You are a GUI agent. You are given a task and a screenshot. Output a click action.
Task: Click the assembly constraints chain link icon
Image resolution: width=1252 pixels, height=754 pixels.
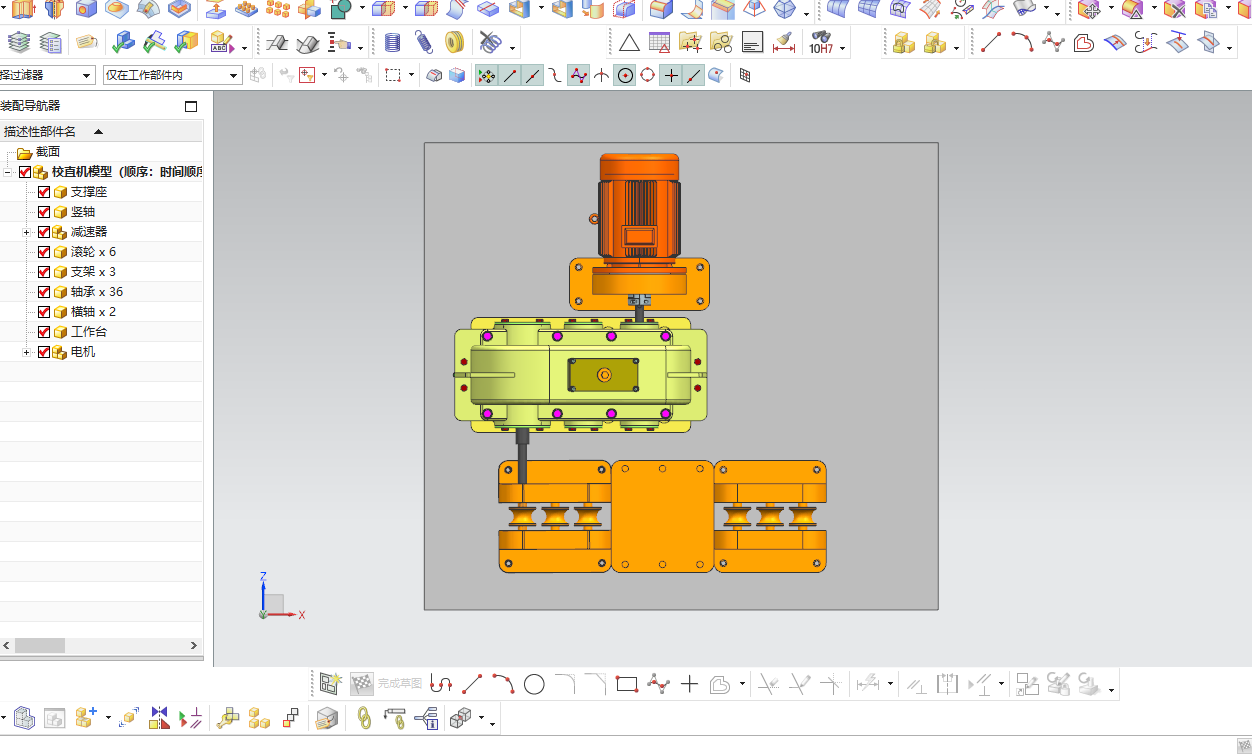tap(365, 717)
